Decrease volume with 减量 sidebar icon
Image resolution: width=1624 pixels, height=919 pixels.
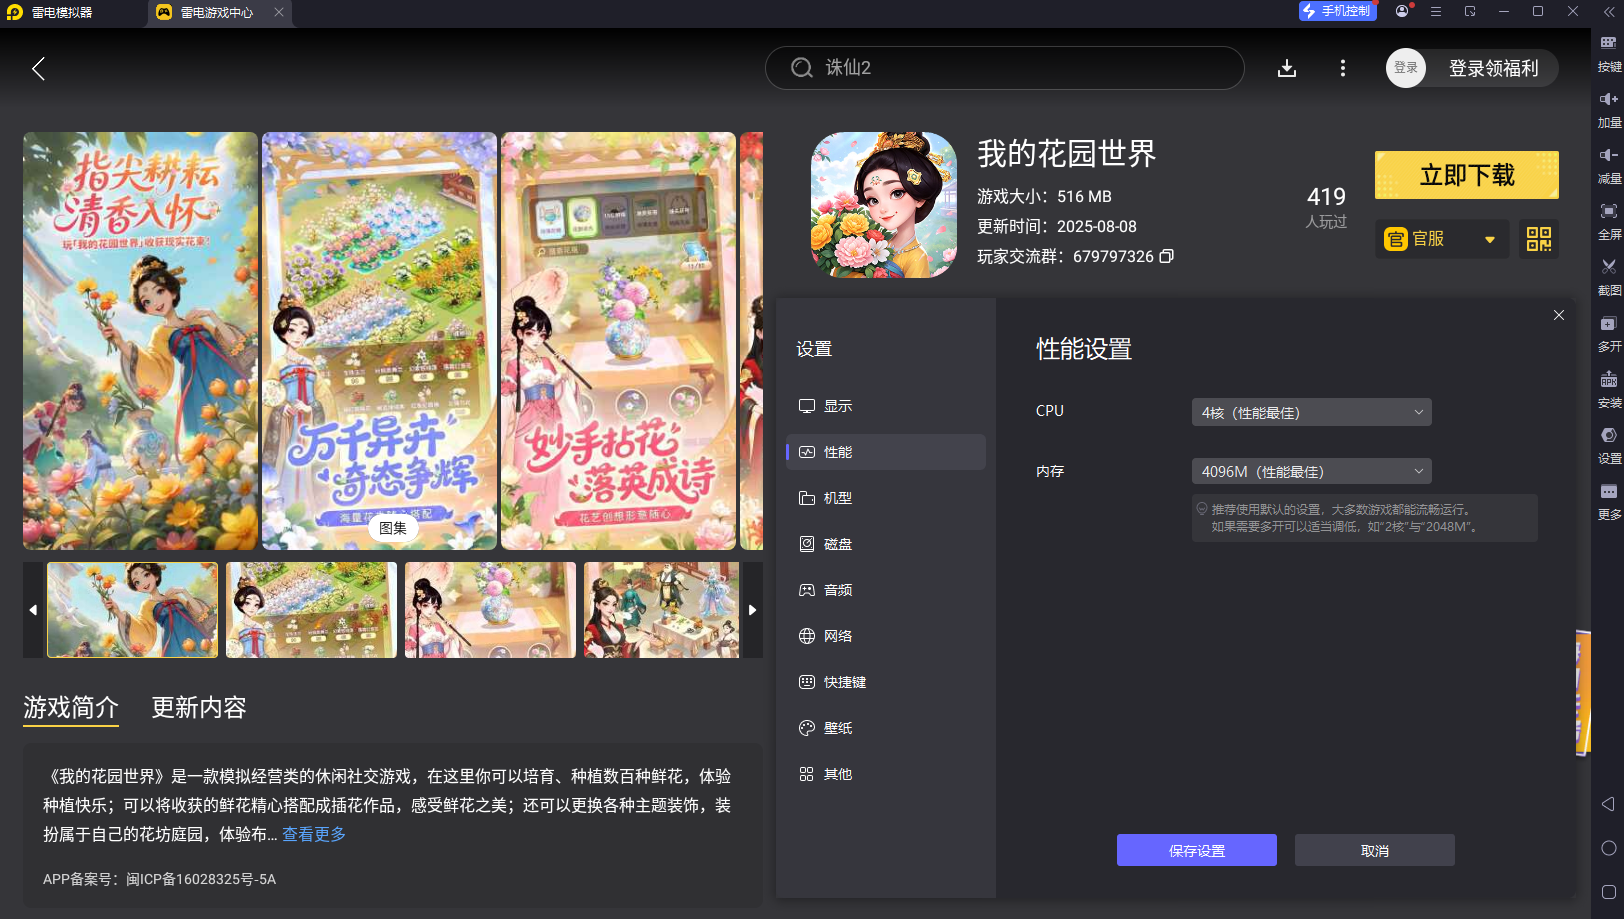click(1609, 166)
